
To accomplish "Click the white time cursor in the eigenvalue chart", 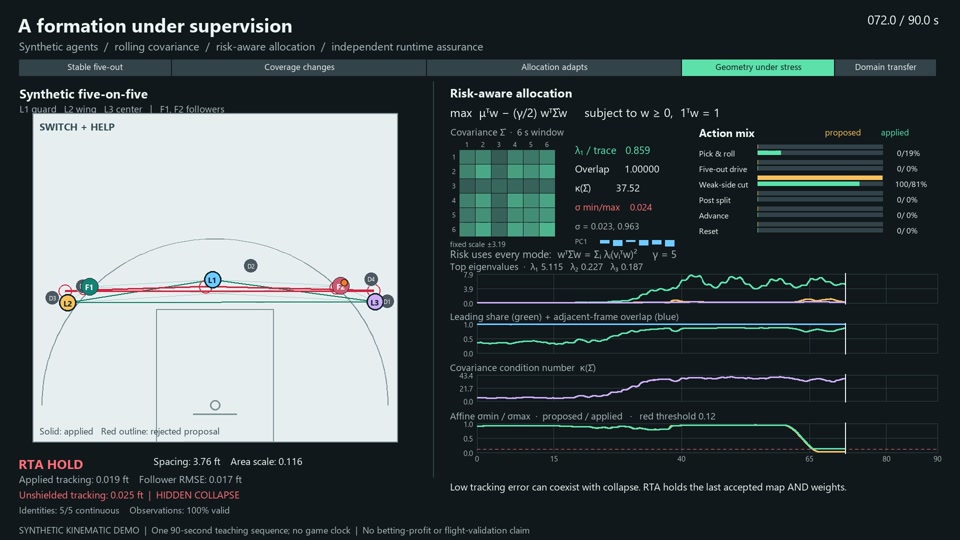I will (846, 289).
